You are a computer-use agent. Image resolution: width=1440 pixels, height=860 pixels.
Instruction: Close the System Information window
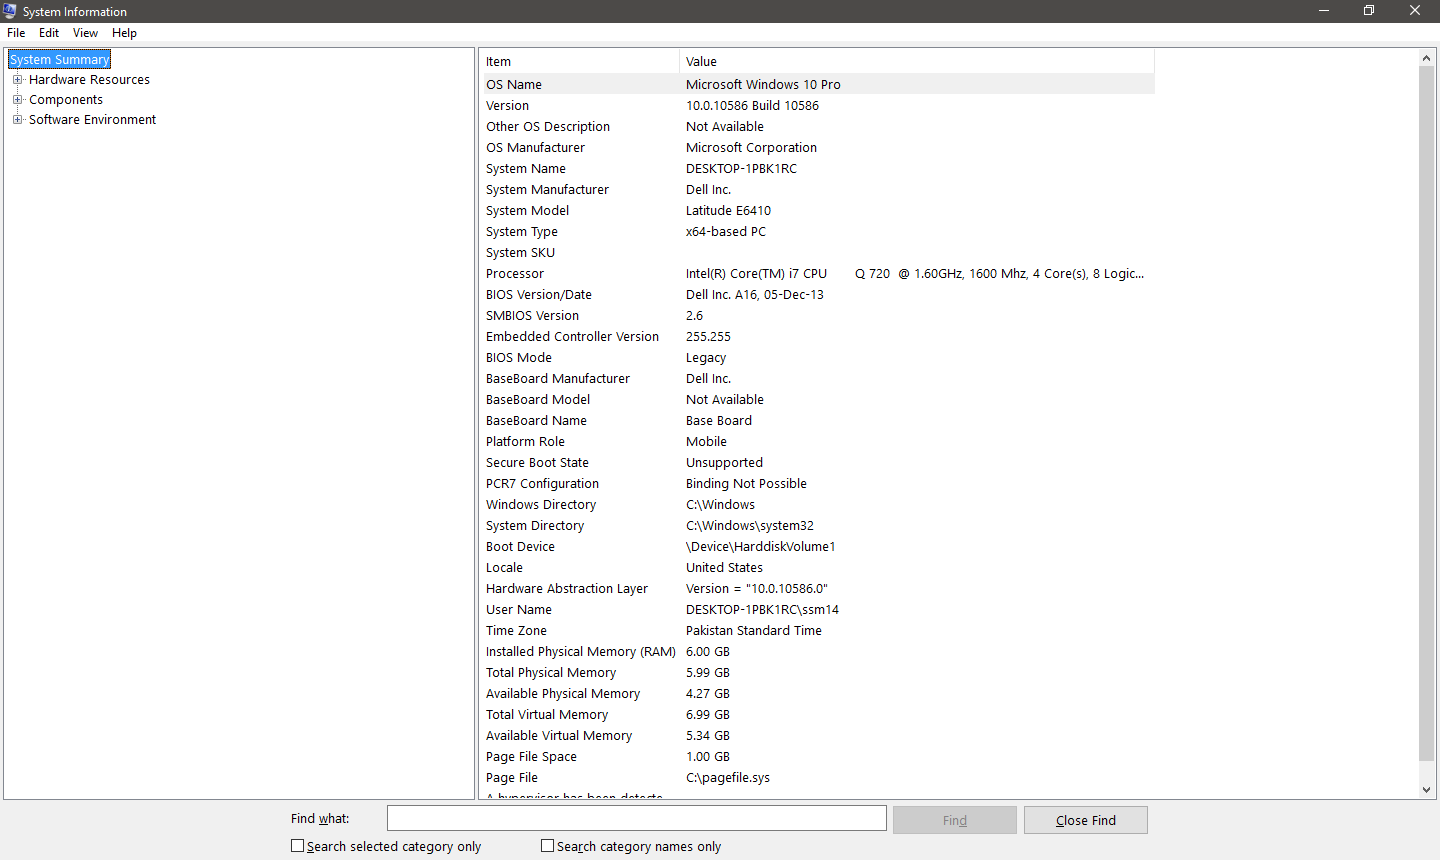point(1415,11)
